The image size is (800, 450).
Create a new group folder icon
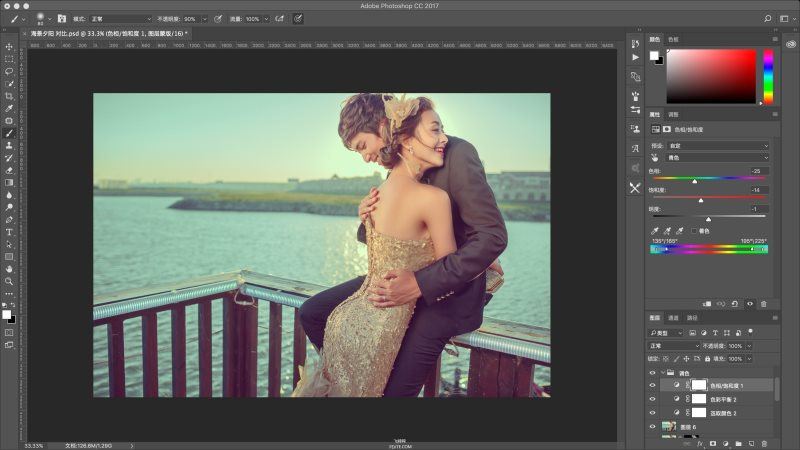[738, 444]
